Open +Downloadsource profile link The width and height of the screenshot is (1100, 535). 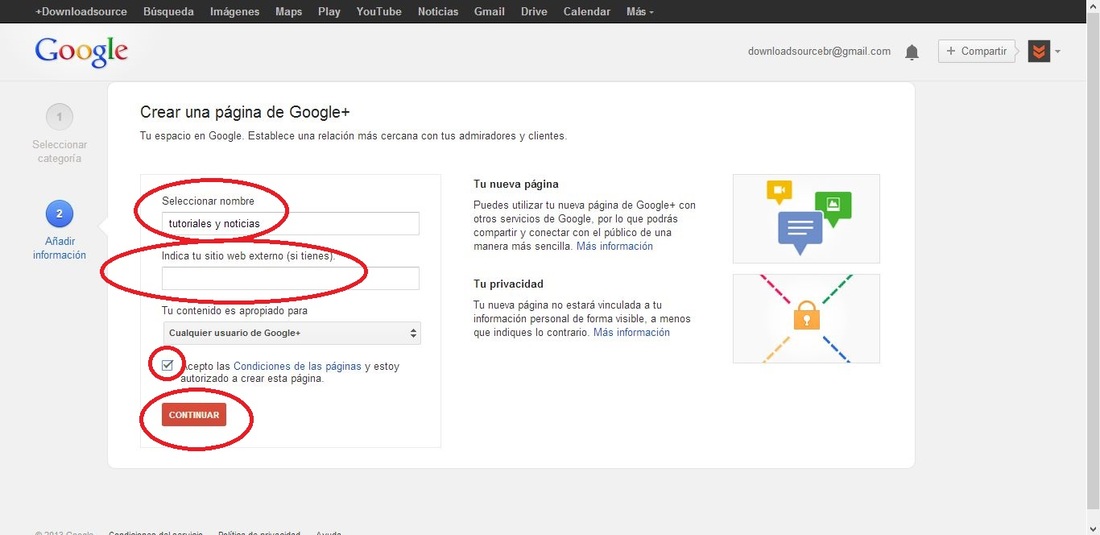point(81,11)
